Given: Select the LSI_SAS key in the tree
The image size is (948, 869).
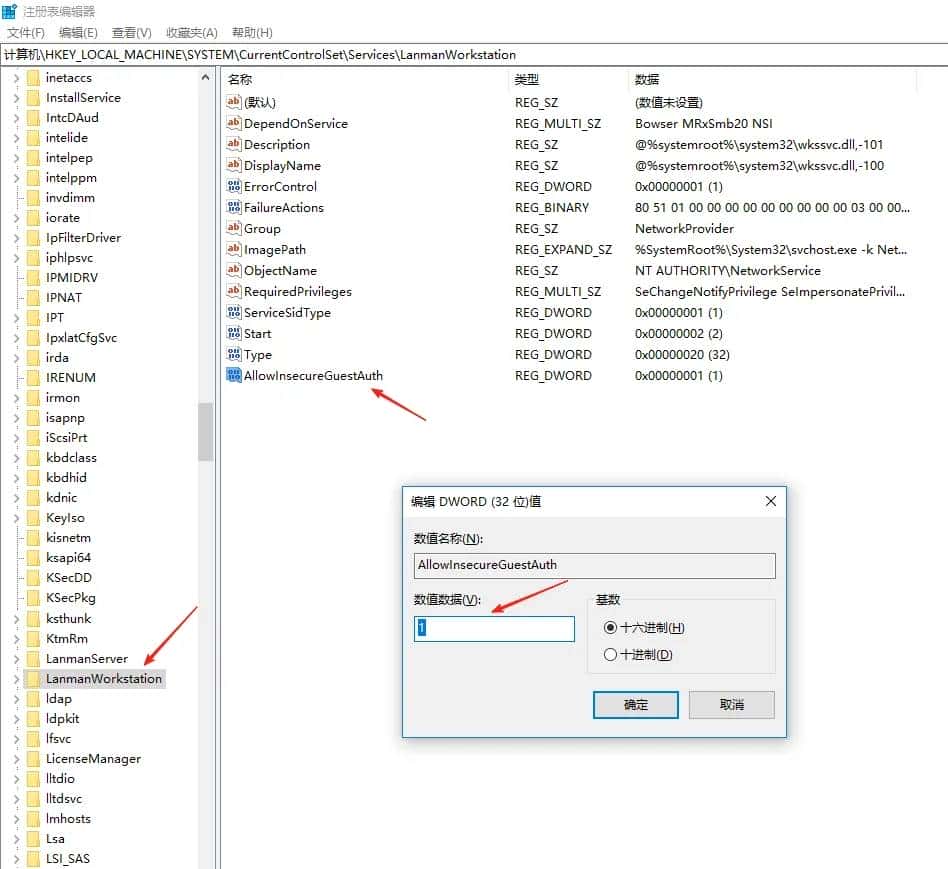Looking at the screenshot, I should (68, 859).
